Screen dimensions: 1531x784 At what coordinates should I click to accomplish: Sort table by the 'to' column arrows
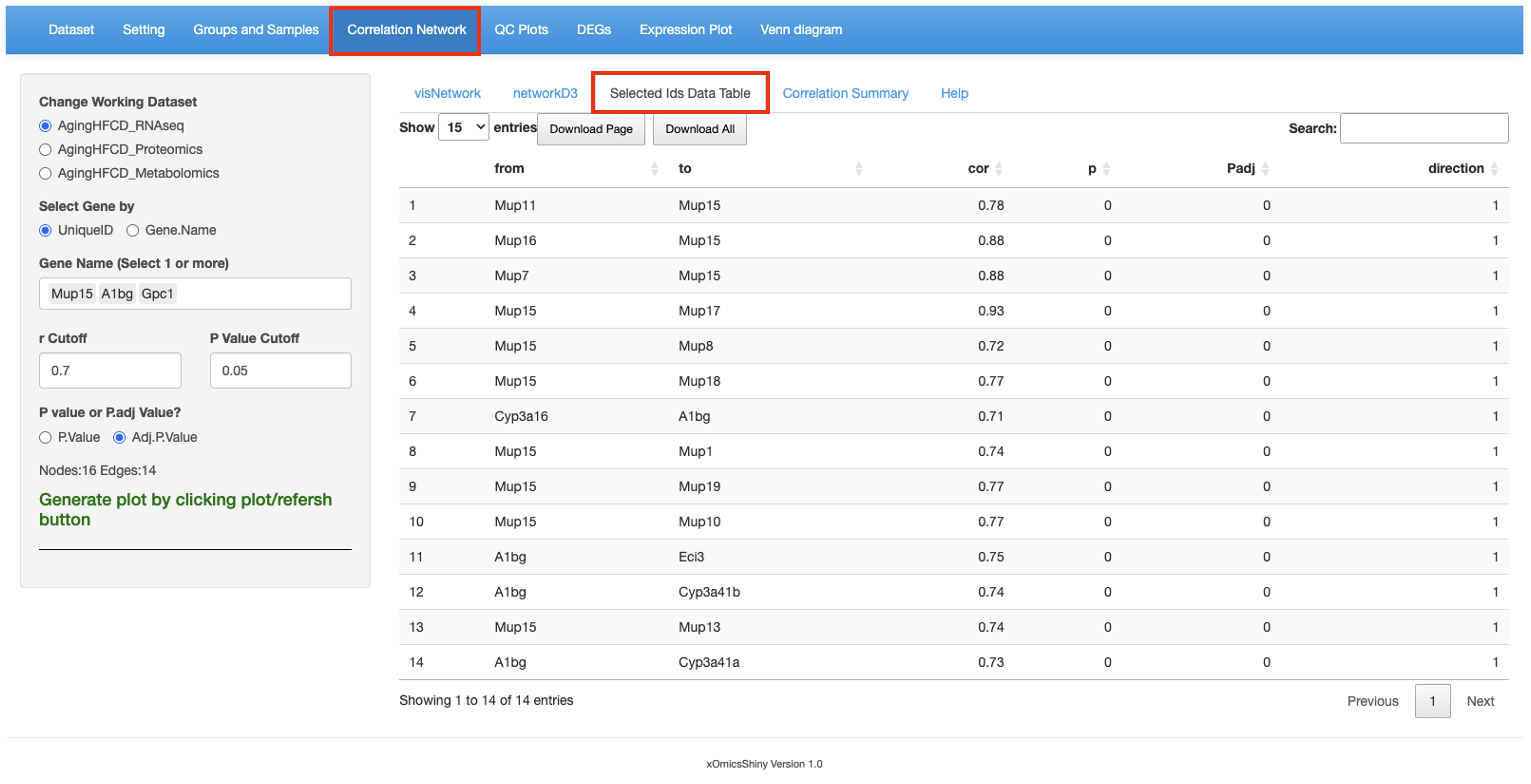point(859,169)
